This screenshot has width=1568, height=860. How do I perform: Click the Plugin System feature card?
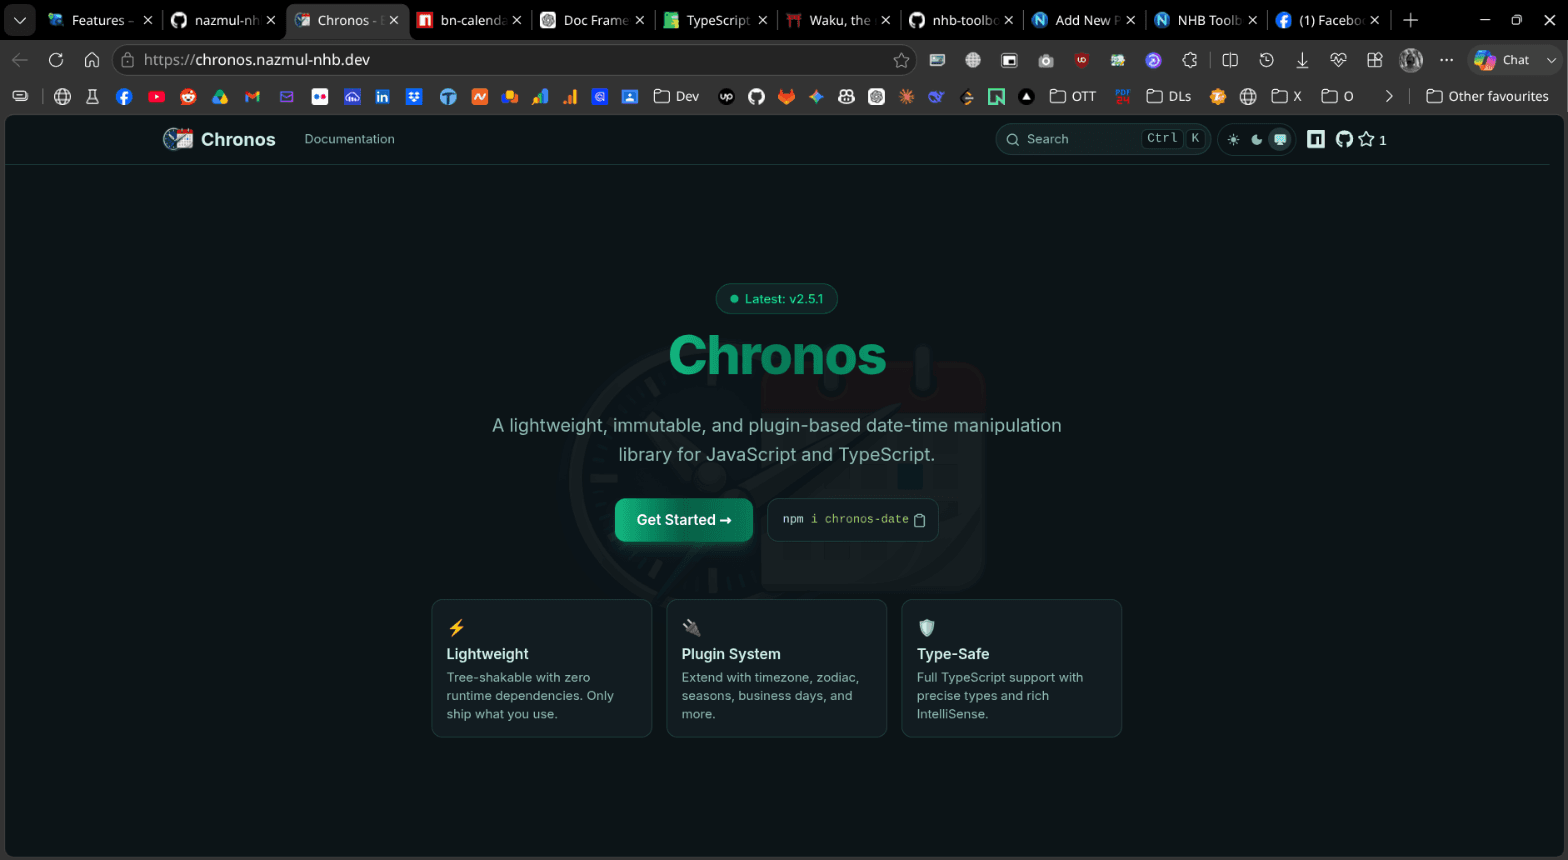pyautogui.click(x=777, y=668)
